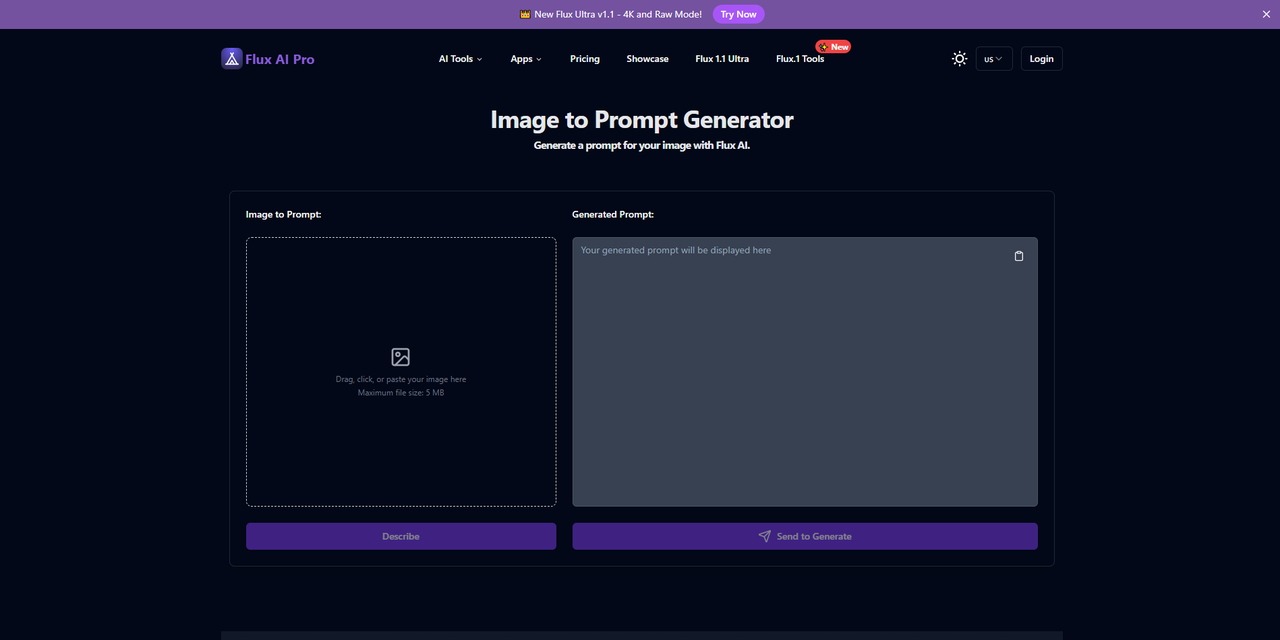Copy generated prompt with clipboard icon
Screen dimensions: 1280x640
1019,256
